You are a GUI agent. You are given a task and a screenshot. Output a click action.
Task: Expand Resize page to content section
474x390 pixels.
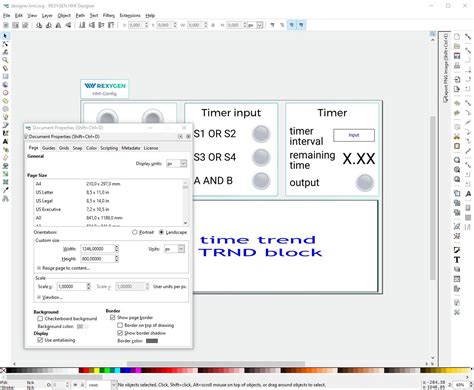pos(63,268)
